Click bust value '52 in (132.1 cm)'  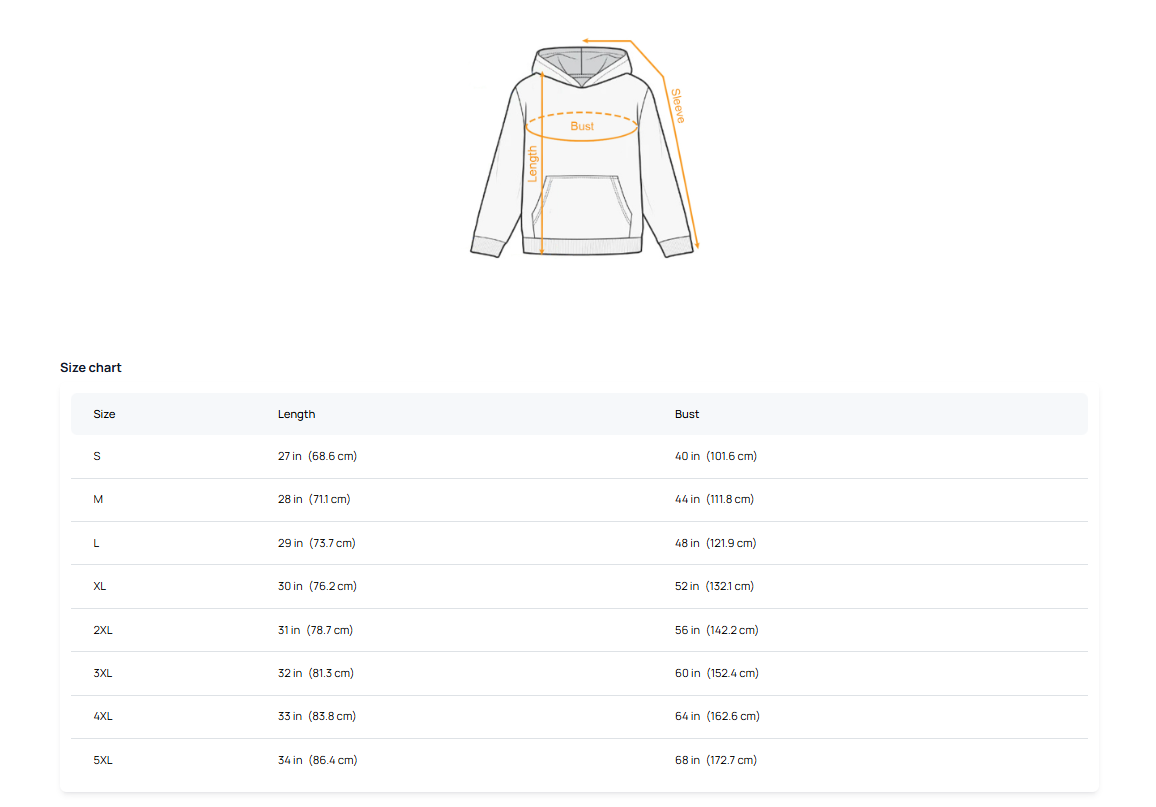coord(714,587)
